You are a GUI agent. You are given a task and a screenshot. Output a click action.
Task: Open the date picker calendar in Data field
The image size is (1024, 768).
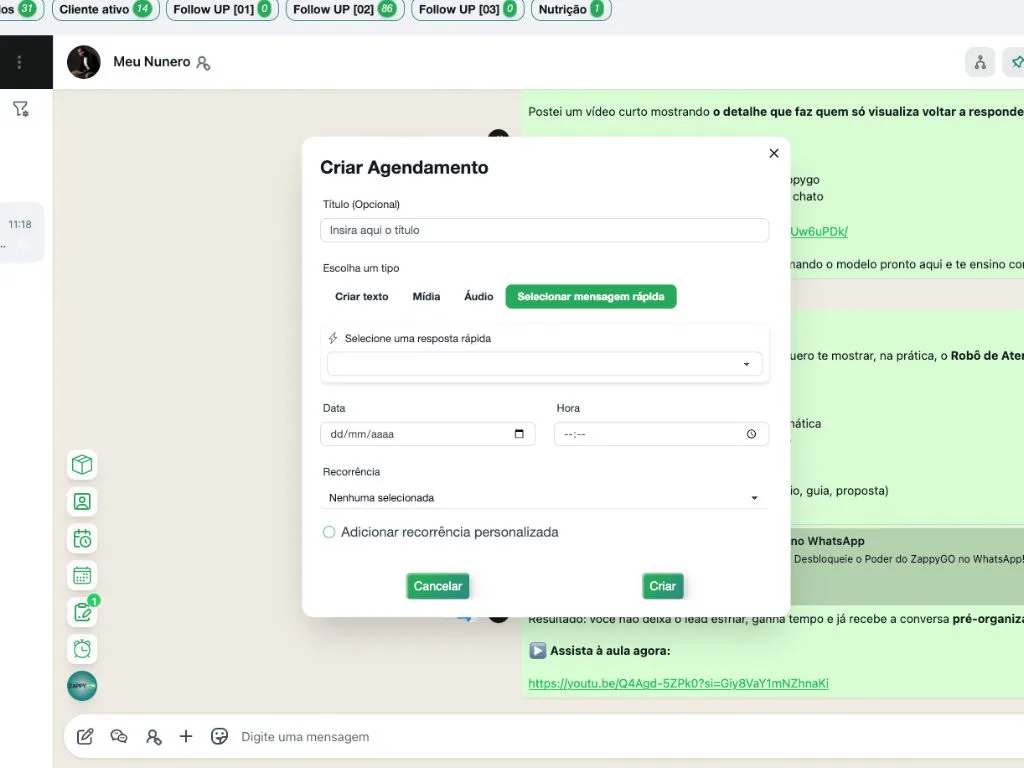coord(518,434)
